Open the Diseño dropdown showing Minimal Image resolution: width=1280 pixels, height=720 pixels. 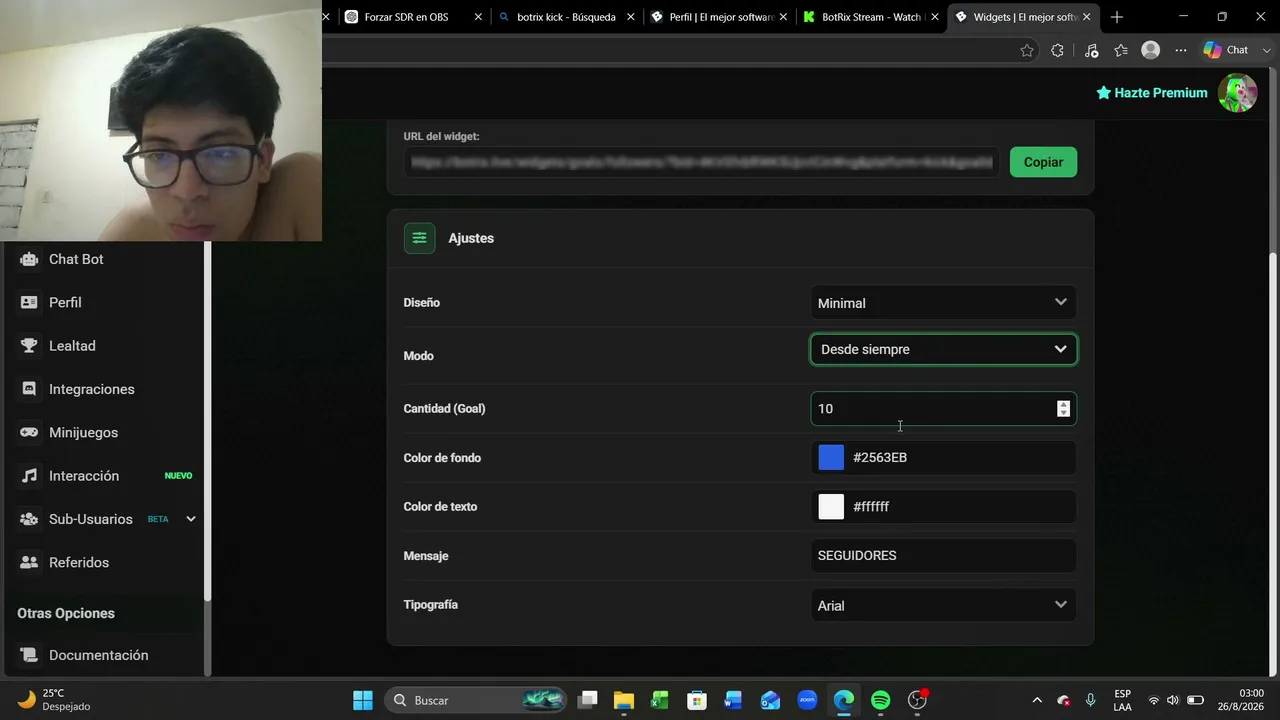[x=943, y=303]
